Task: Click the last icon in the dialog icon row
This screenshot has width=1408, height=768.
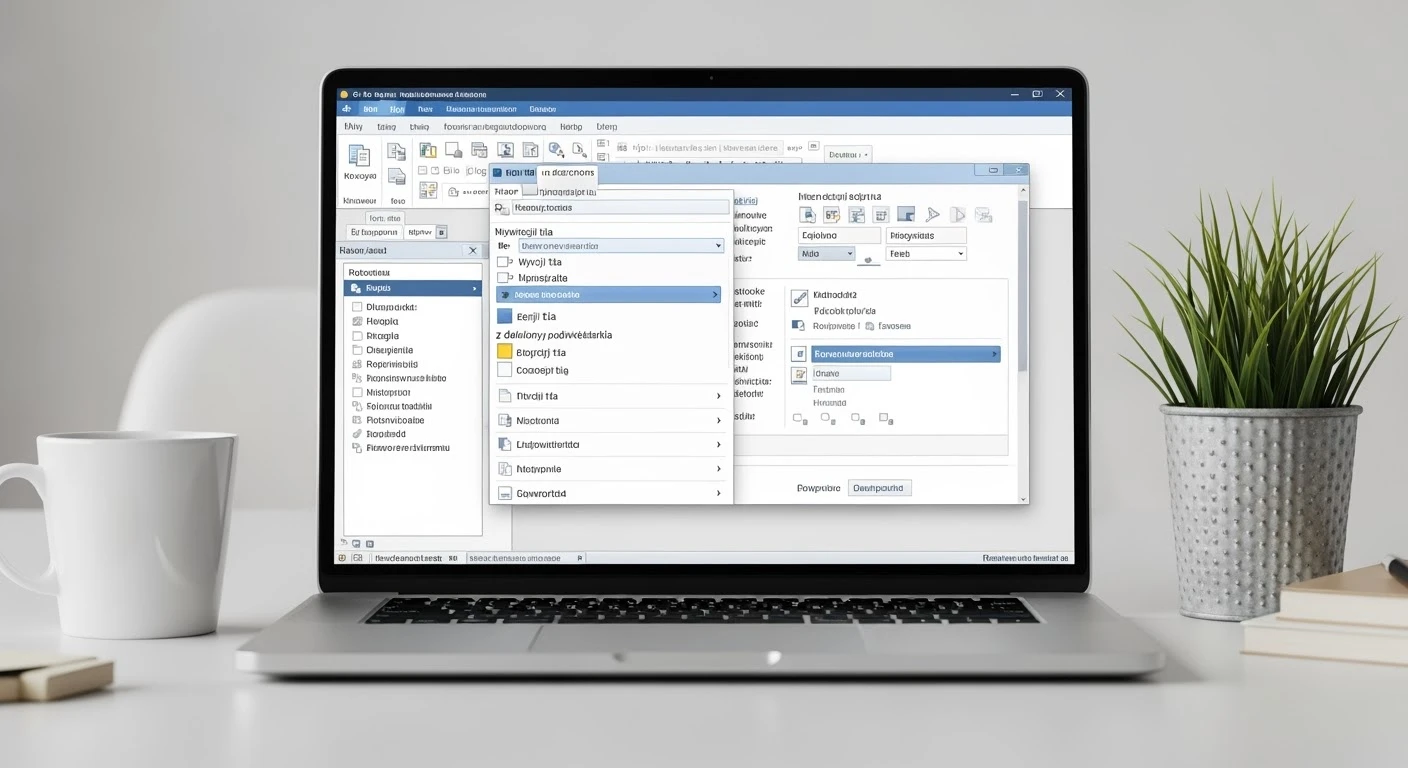Action: point(983,214)
